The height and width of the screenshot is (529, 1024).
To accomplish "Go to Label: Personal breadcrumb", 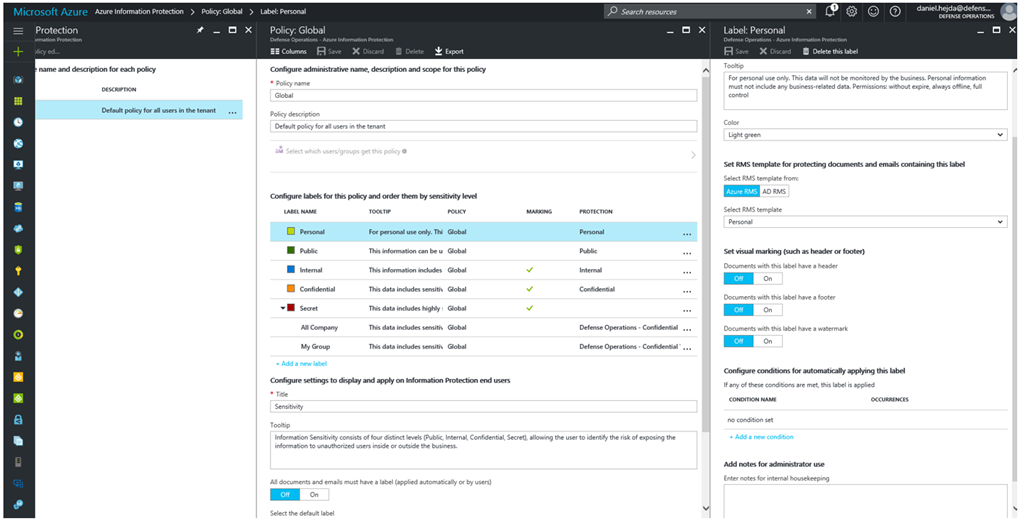I will click(283, 11).
